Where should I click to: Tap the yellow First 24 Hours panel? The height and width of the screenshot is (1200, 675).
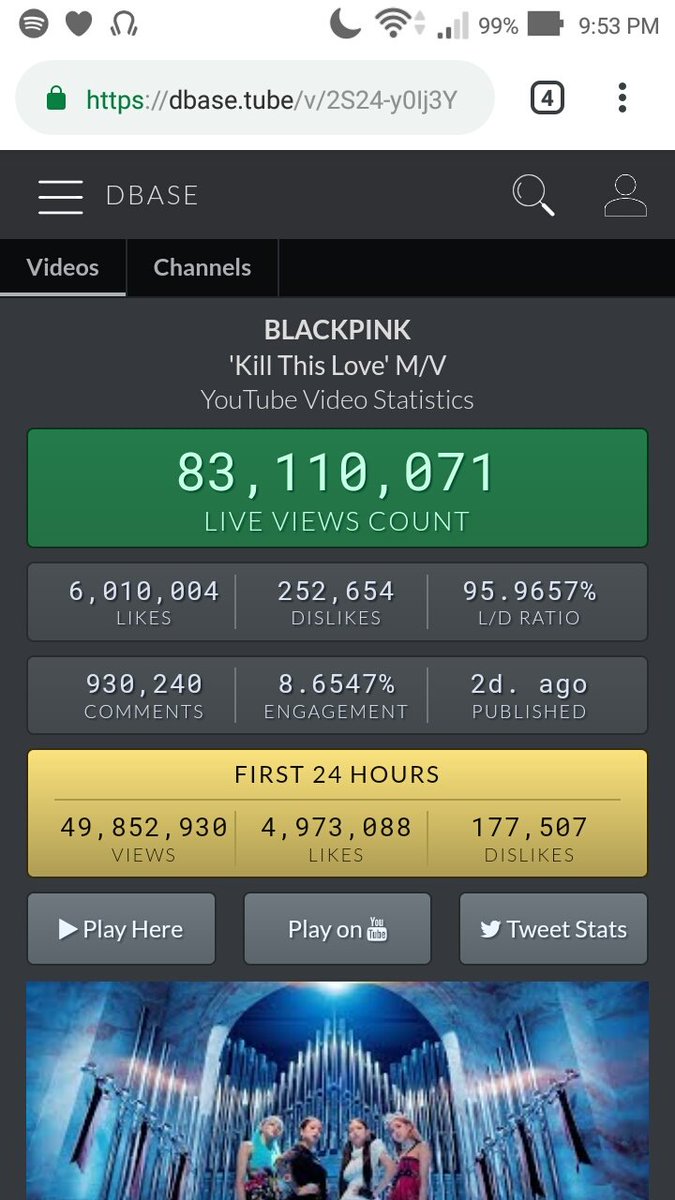pyautogui.click(x=337, y=813)
